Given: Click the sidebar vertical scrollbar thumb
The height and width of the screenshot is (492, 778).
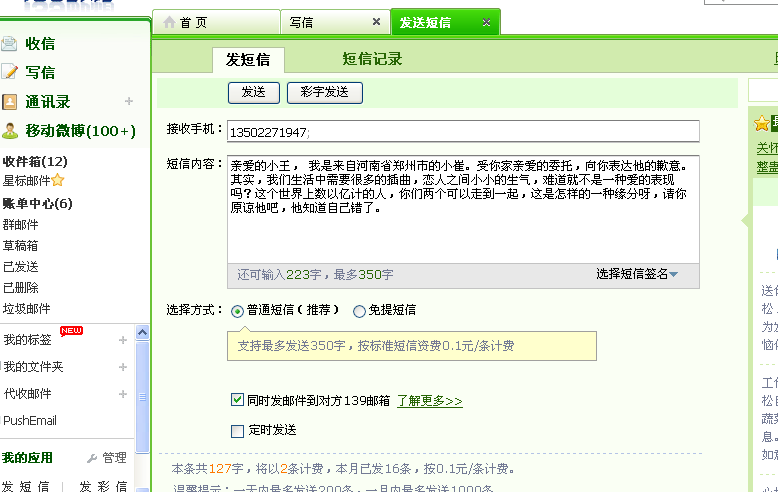Looking at the screenshot, I should [142, 397].
